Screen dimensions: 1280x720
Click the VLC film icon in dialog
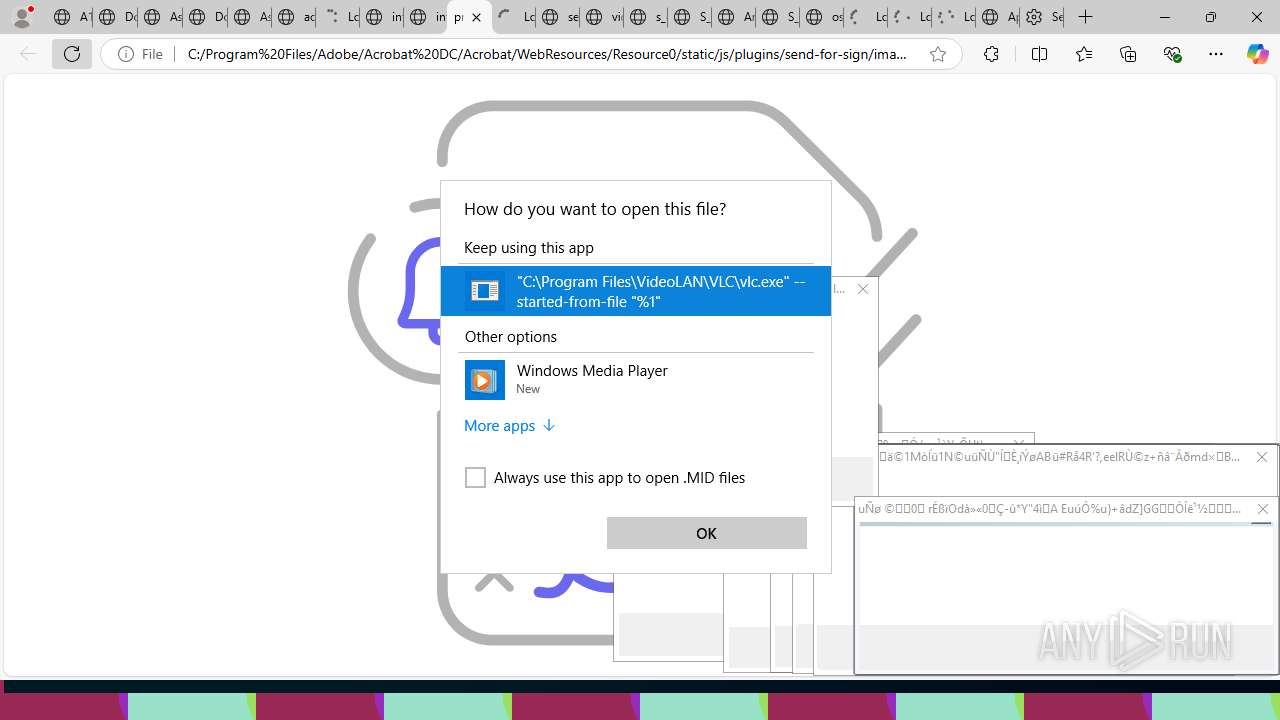pyautogui.click(x=485, y=291)
